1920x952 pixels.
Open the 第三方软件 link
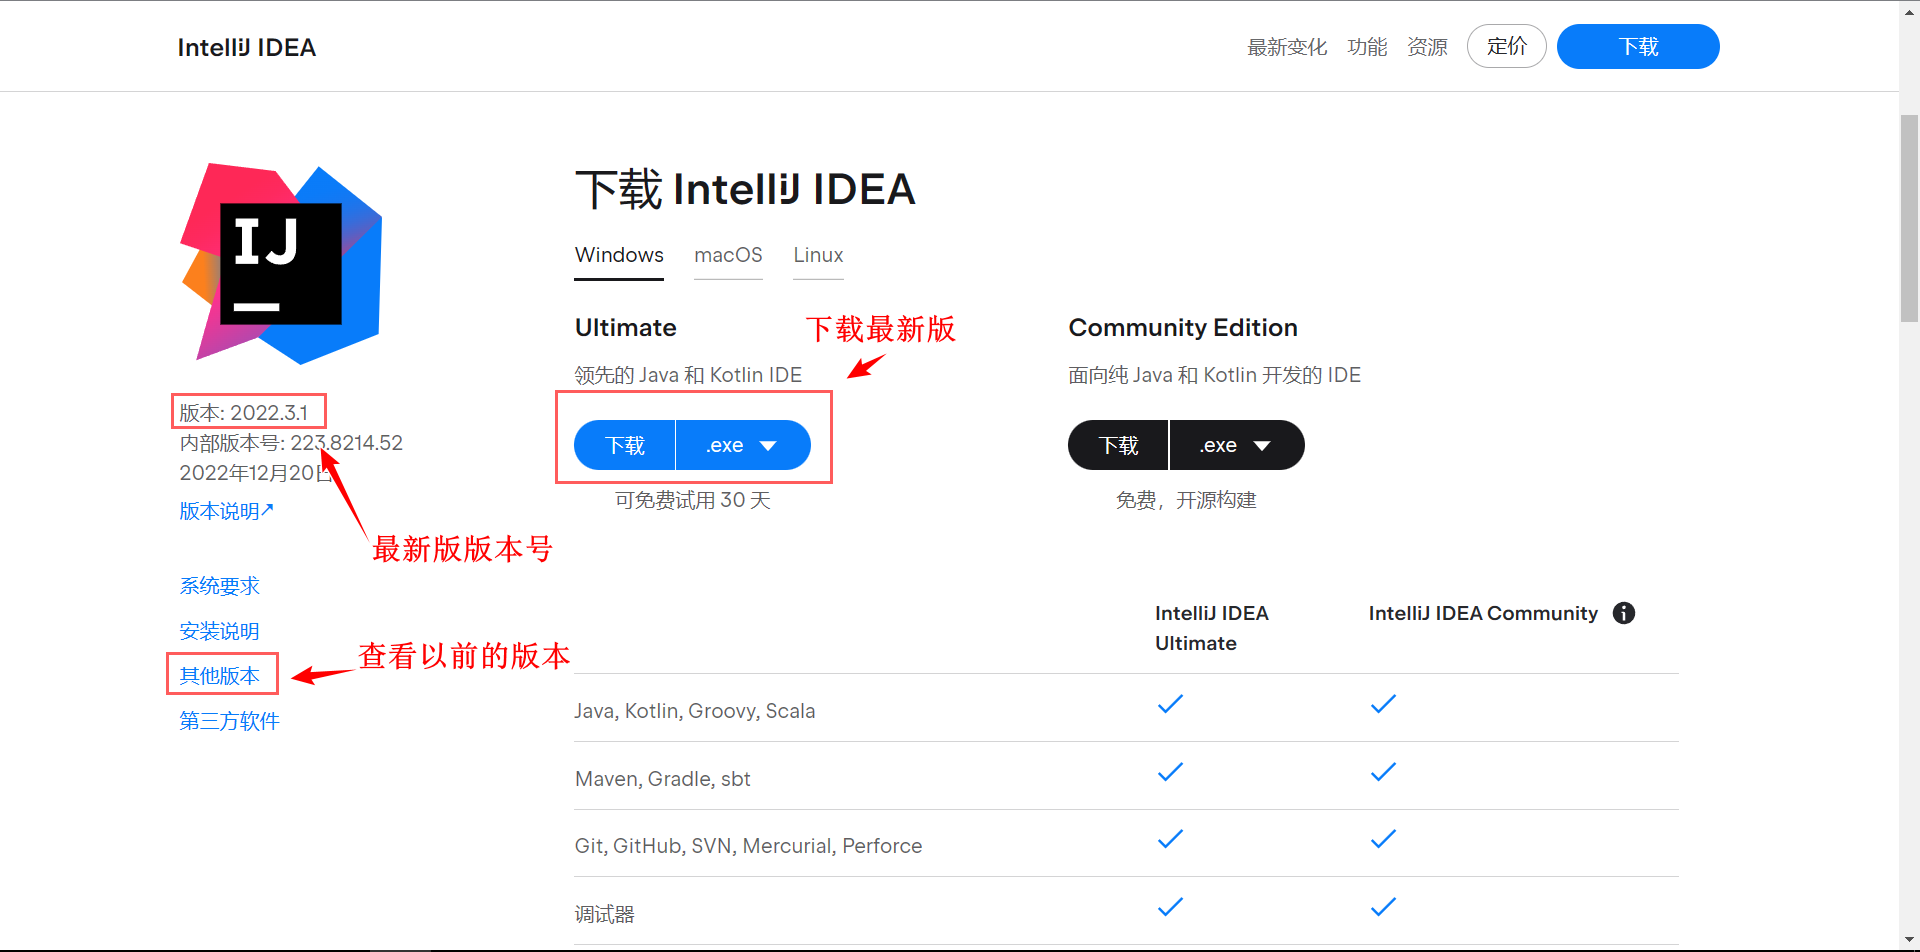tap(229, 721)
